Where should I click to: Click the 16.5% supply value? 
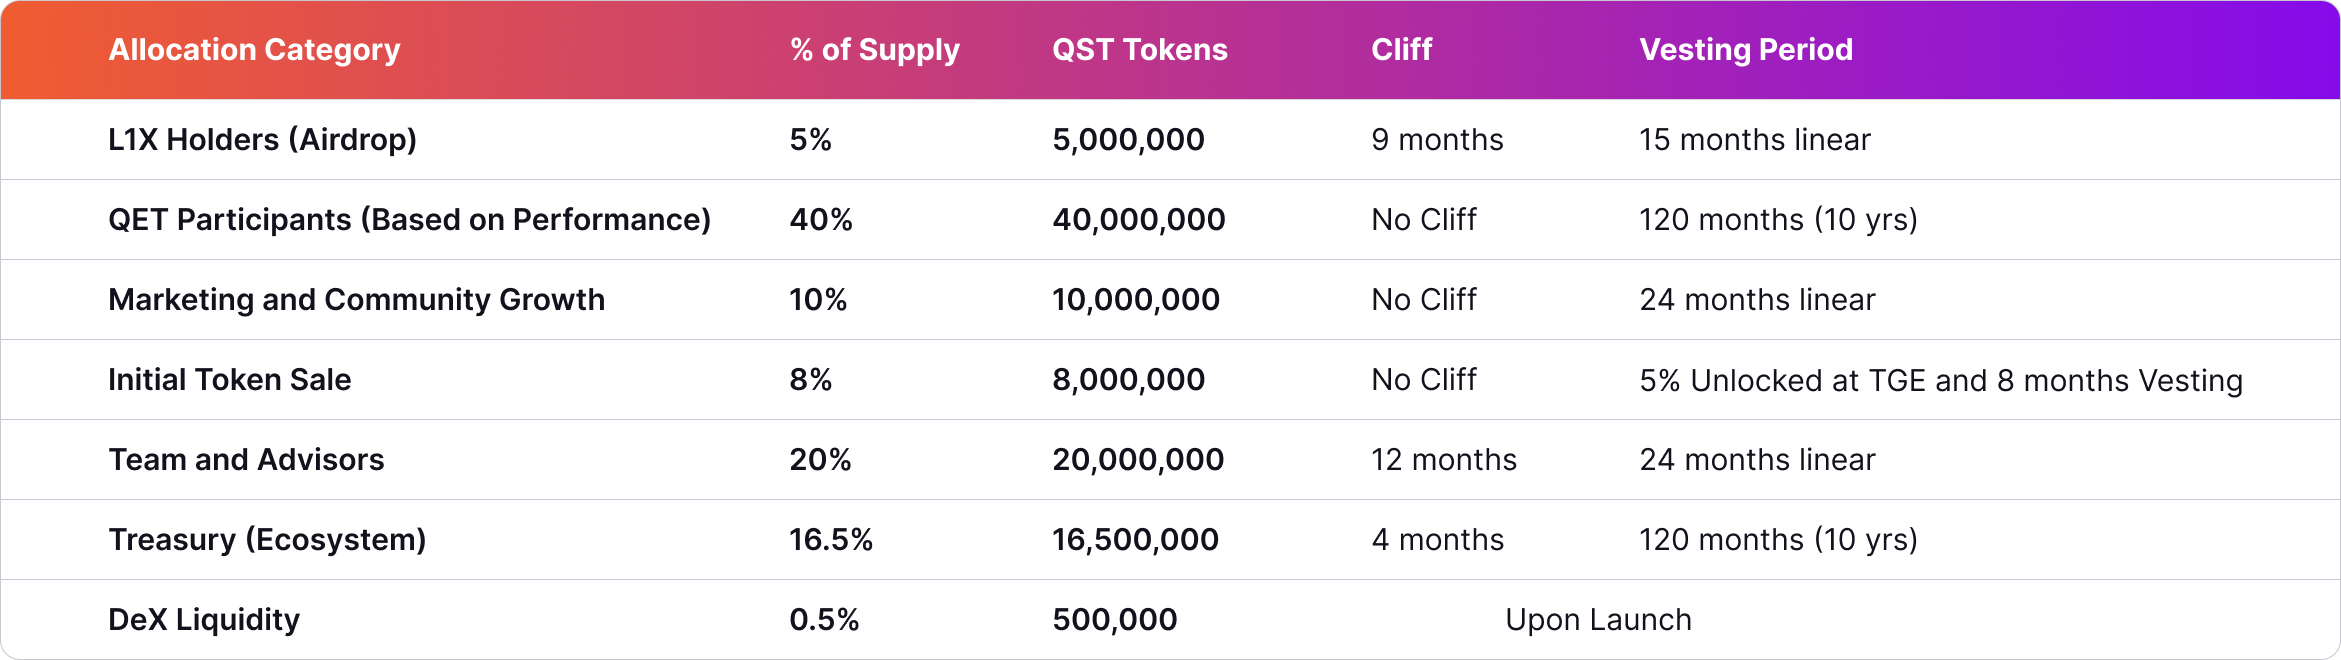[x=830, y=540]
